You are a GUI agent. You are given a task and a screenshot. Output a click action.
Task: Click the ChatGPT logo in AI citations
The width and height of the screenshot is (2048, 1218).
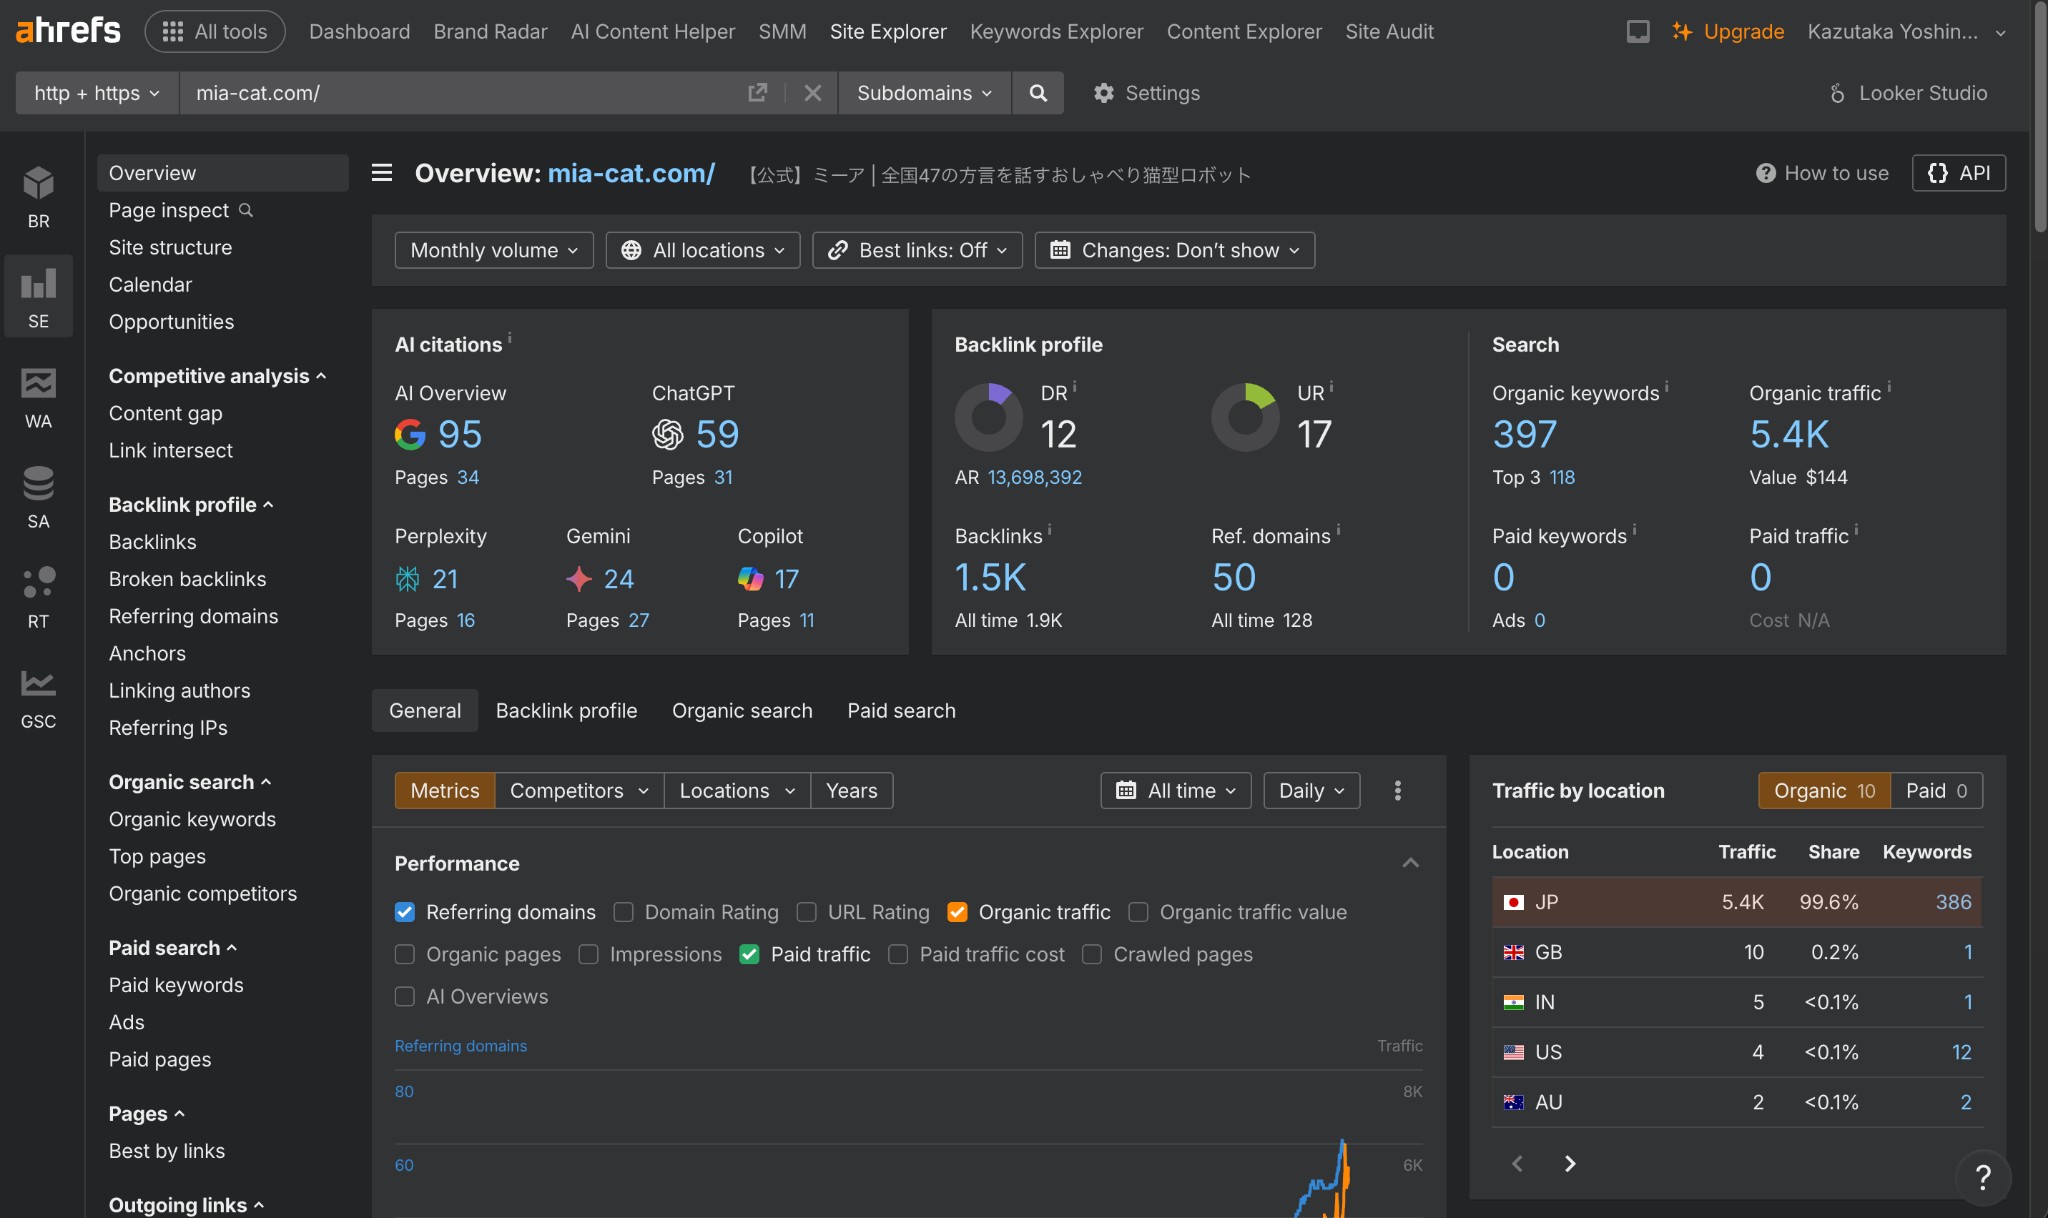pos(668,434)
